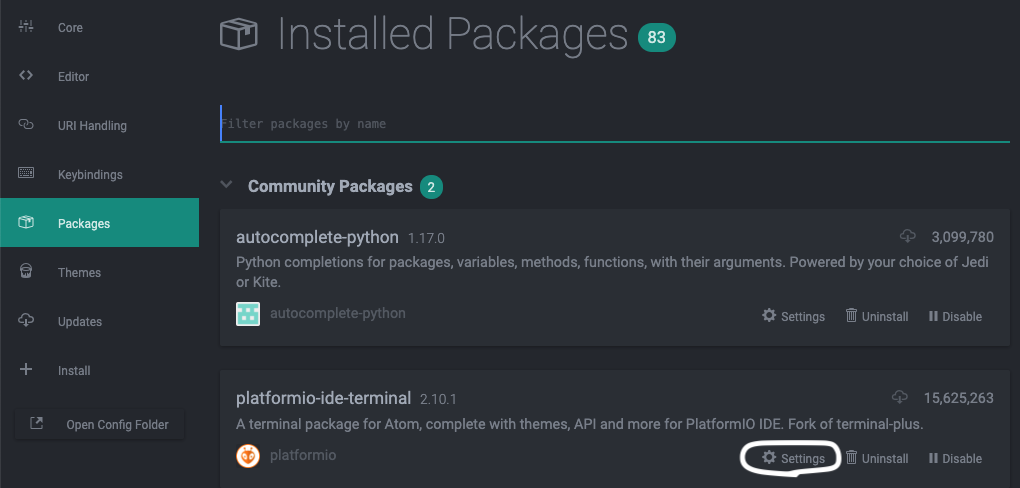
Task: Click the platformio-ide-terminal description text
Action: [580, 424]
